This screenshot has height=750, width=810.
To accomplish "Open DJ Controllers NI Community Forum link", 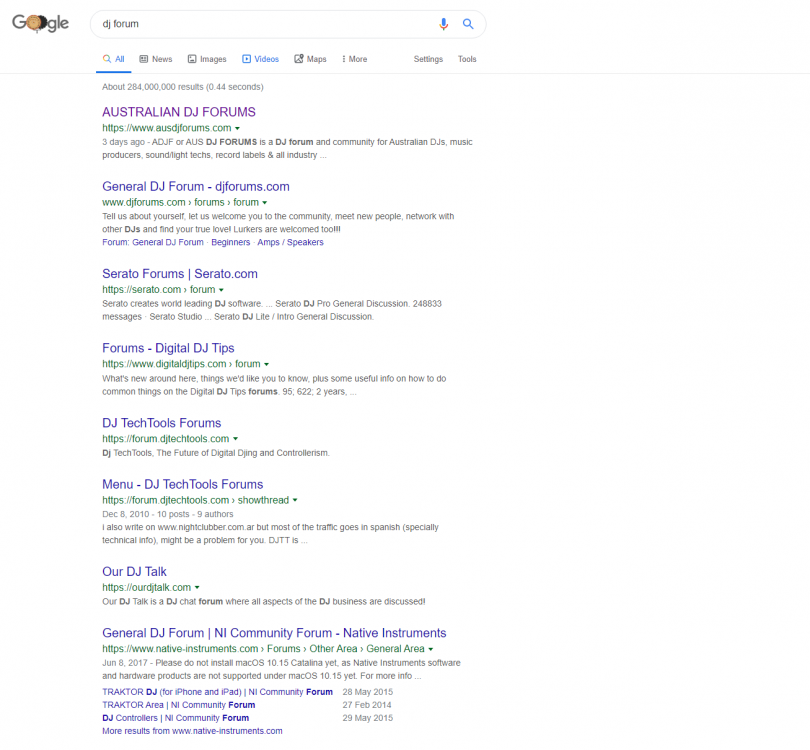I will (x=176, y=718).
